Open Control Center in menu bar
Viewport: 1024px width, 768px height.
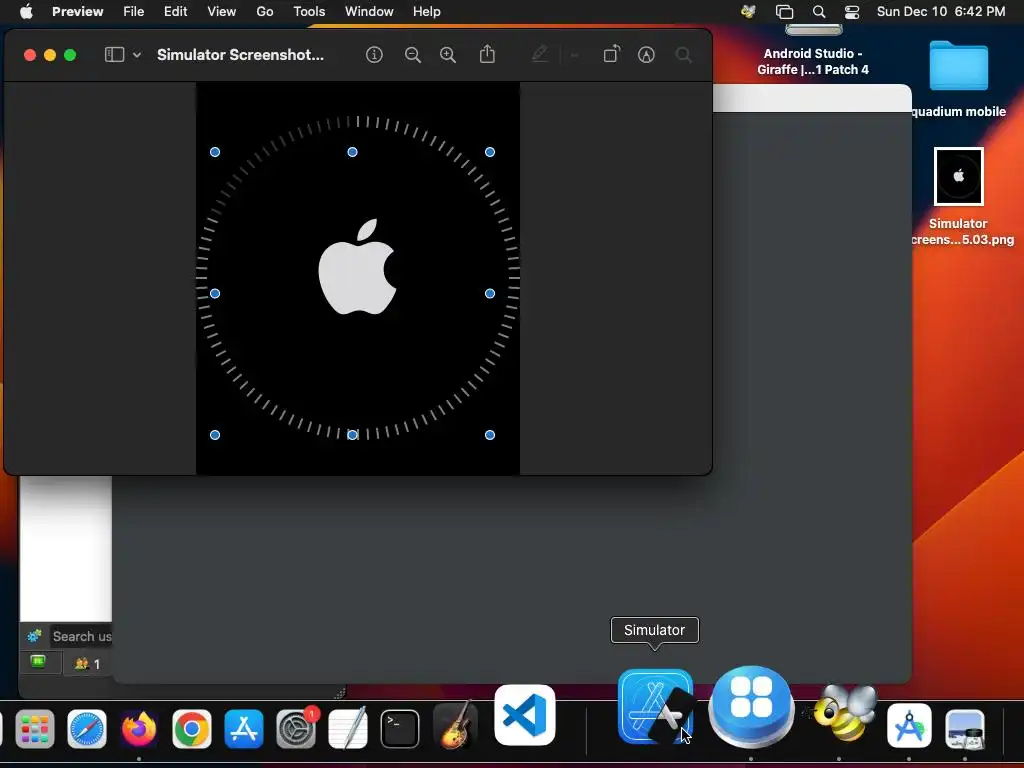tap(852, 11)
